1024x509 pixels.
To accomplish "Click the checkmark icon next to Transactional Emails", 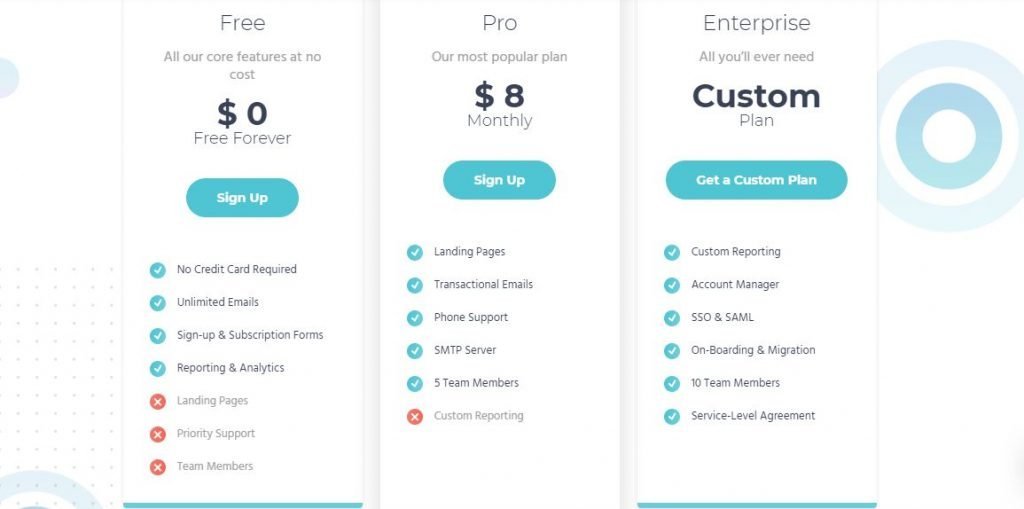I will pyautogui.click(x=415, y=285).
